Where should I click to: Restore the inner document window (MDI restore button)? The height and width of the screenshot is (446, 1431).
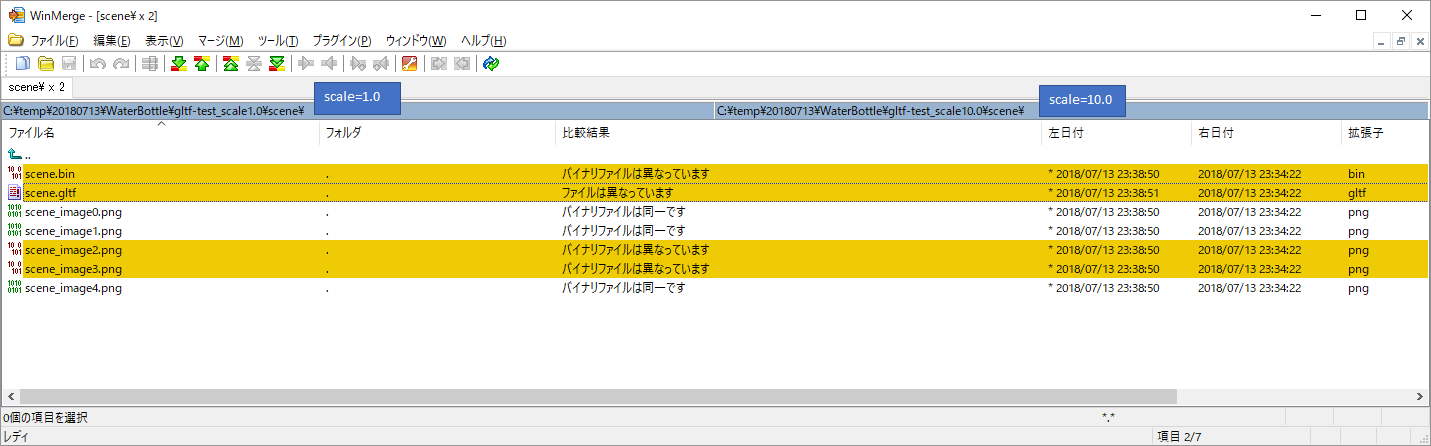point(1401,41)
